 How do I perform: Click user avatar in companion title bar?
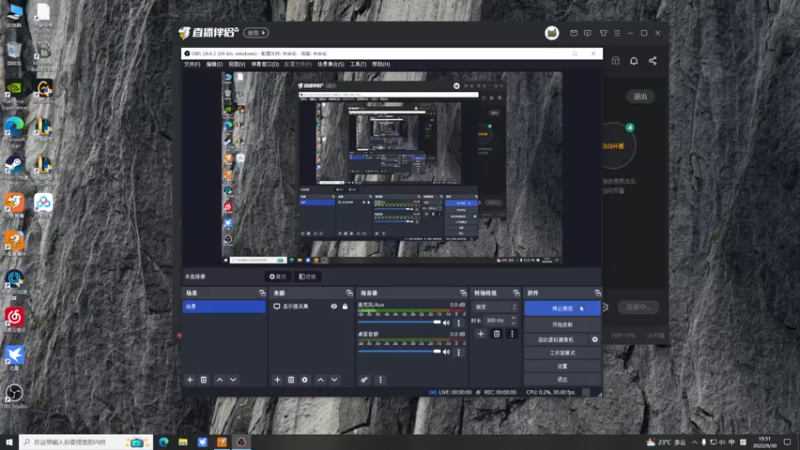point(552,33)
